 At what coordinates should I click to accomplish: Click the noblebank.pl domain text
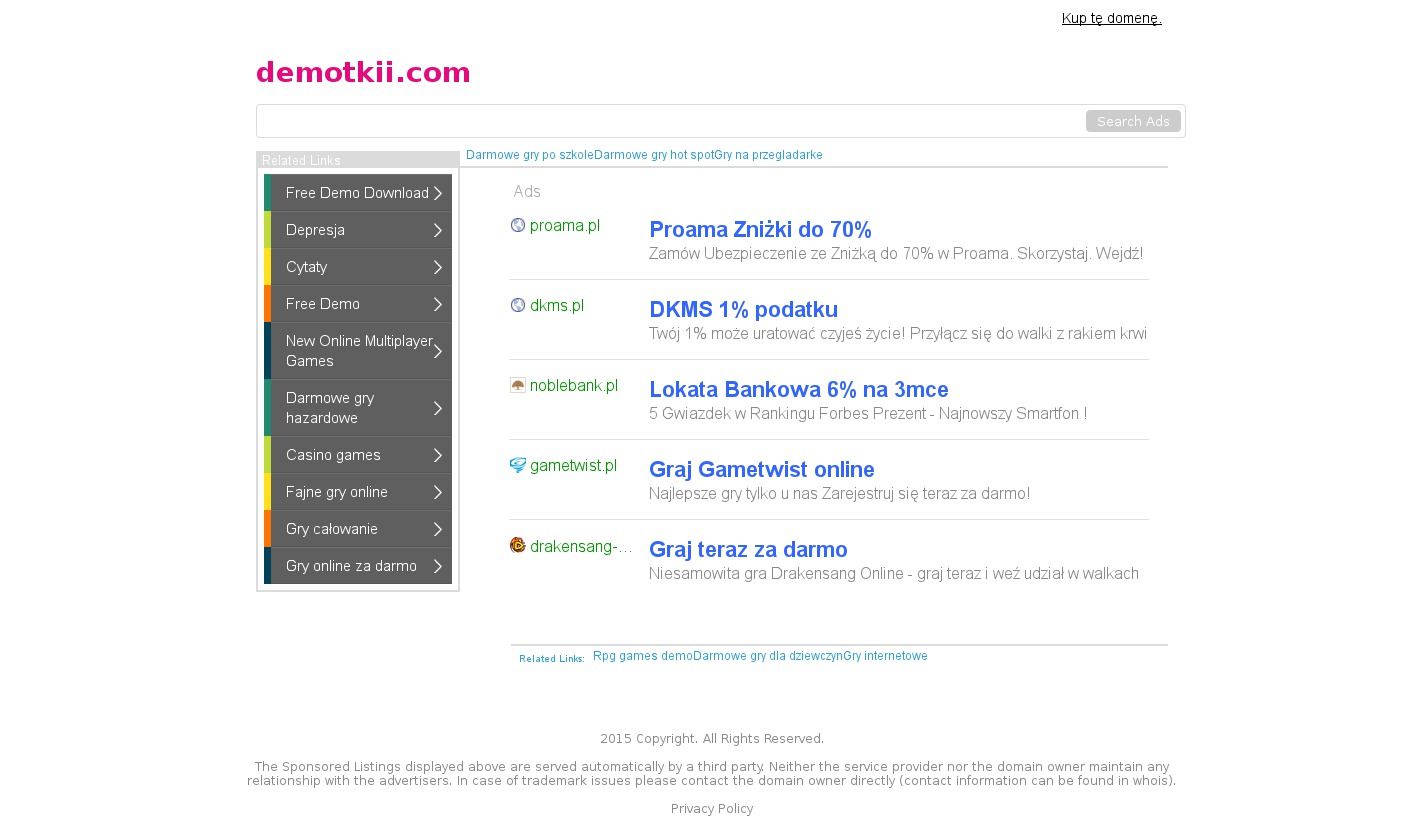point(574,385)
